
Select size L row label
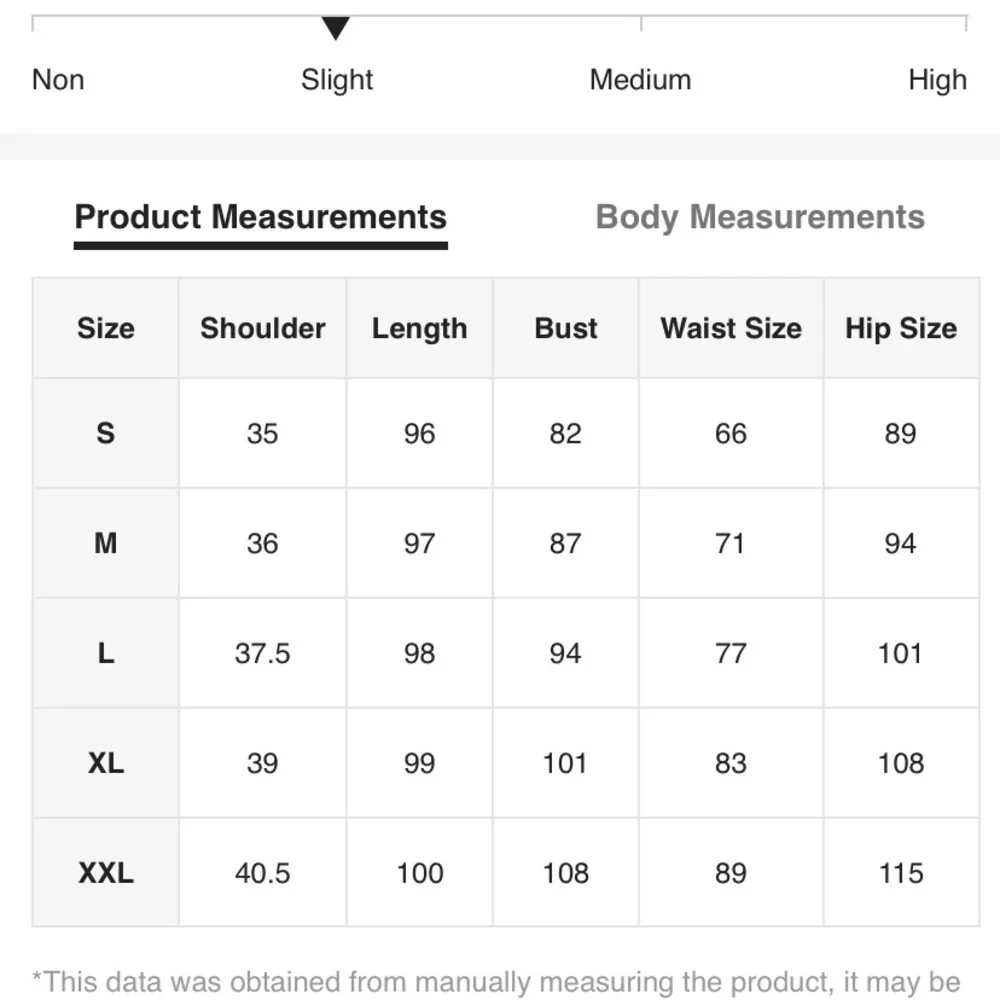pos(104,653)
